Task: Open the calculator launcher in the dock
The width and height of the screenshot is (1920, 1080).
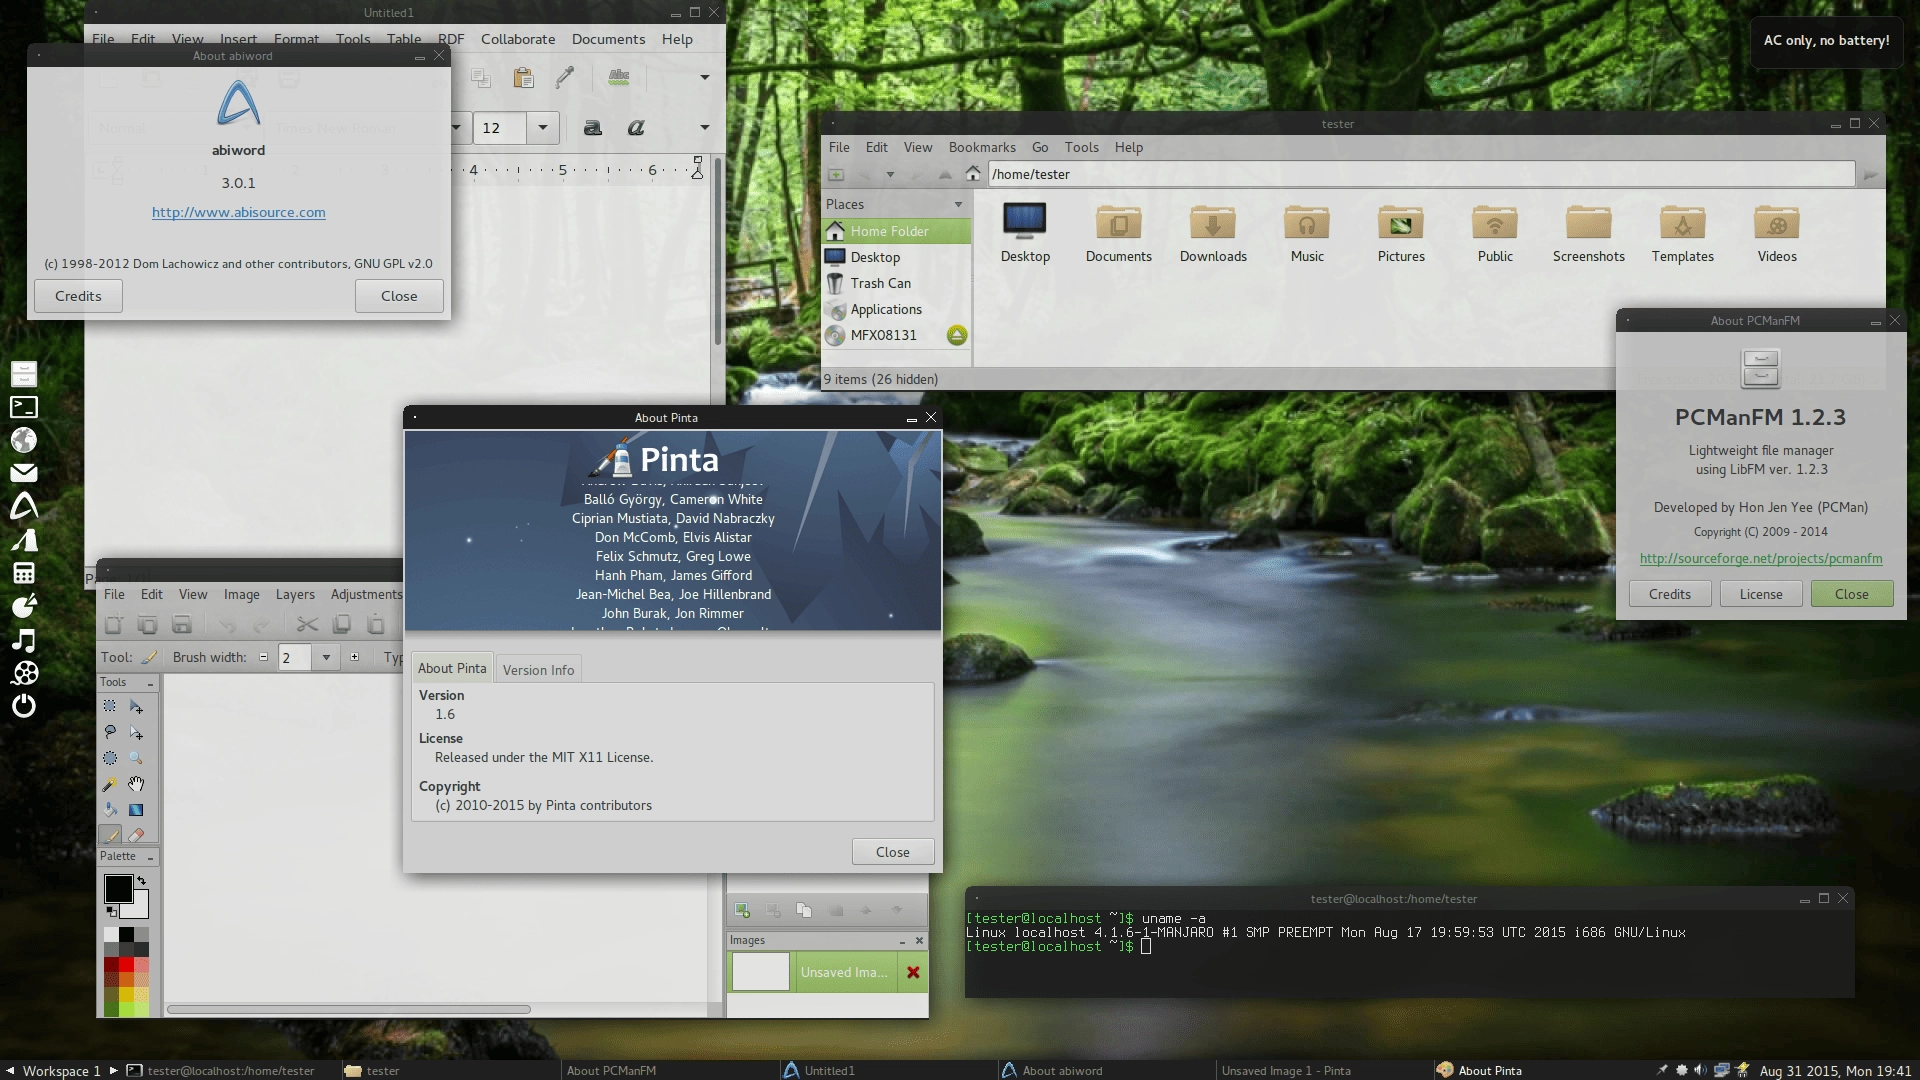Action: point(24,573)
